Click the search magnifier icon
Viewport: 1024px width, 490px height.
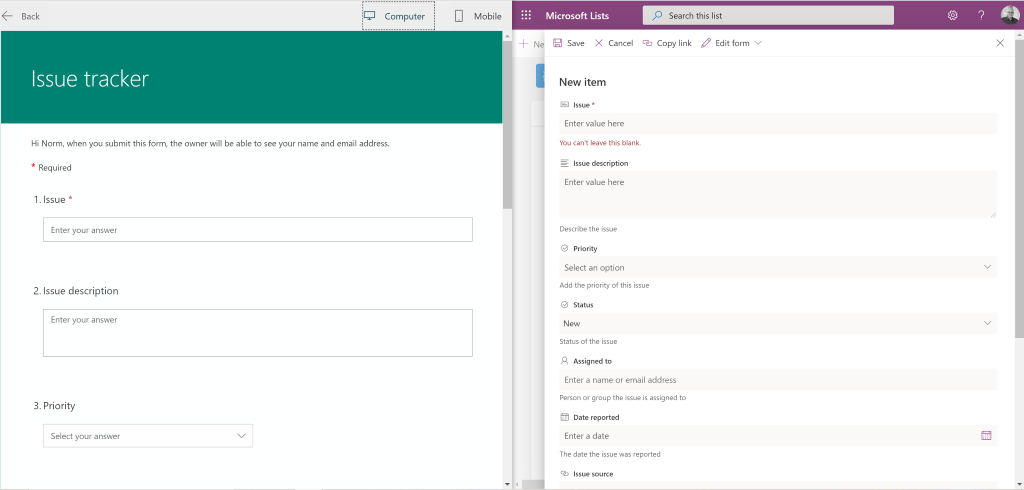click(658, 15)
